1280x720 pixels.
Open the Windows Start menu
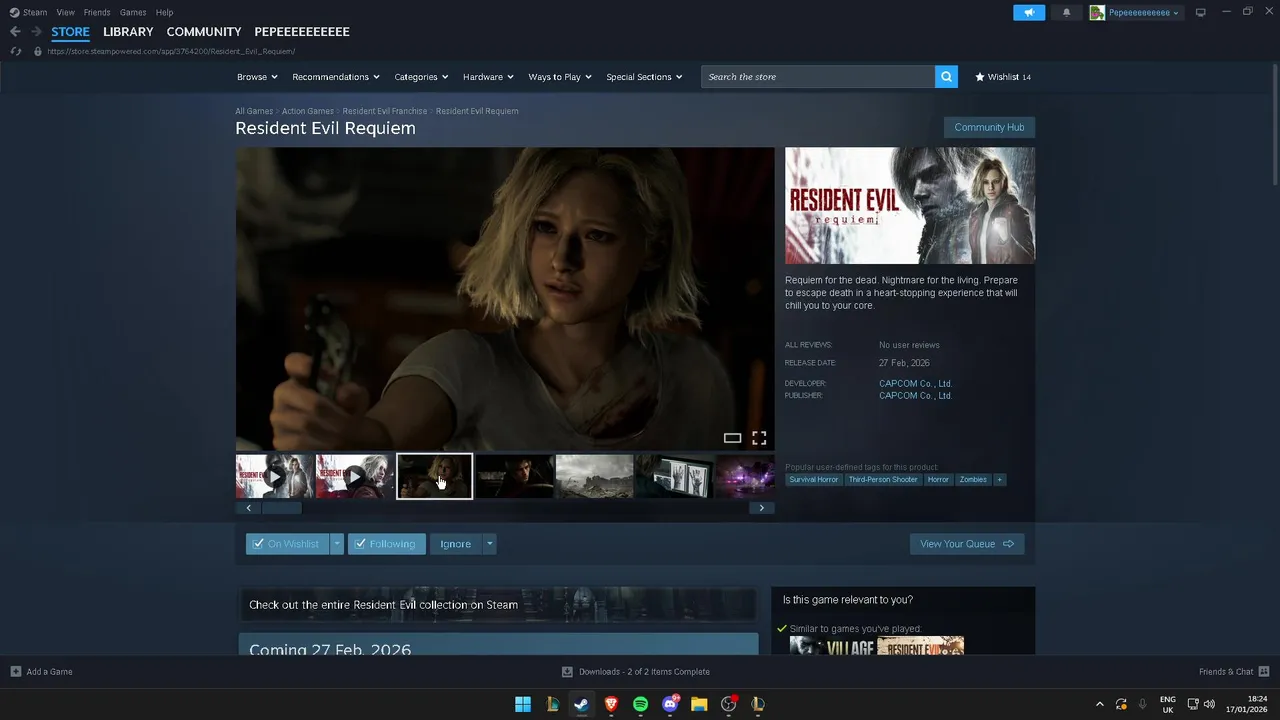click(x=522, y=704)
